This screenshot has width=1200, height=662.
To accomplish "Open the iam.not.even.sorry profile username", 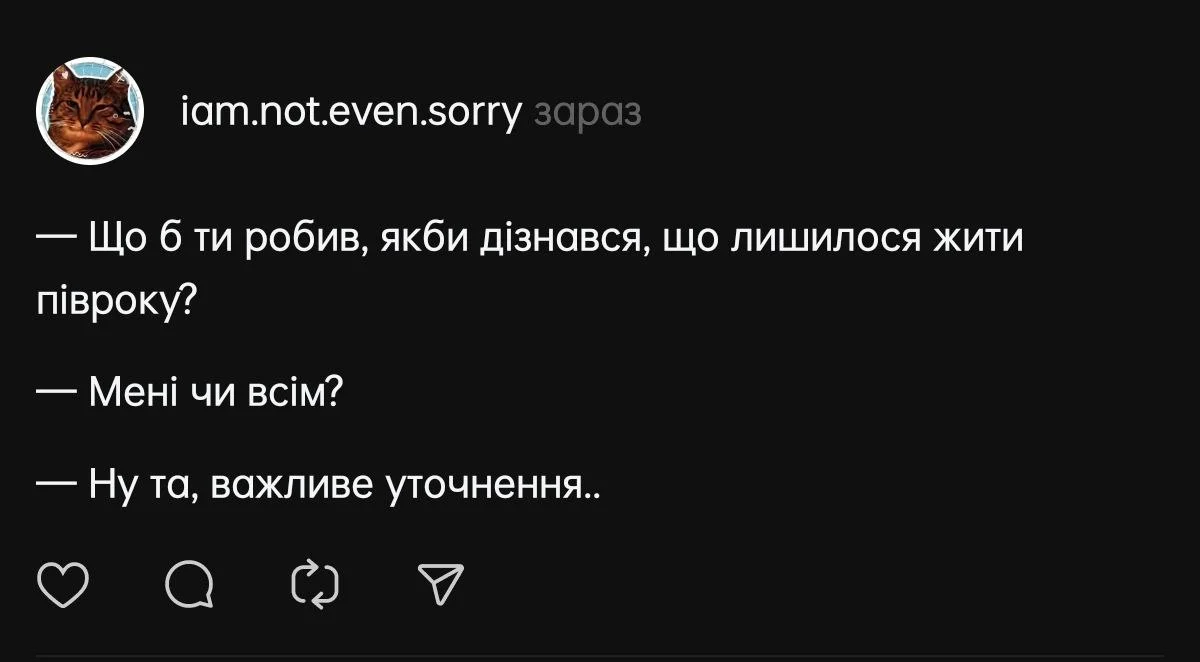I will tap(351, 114).
